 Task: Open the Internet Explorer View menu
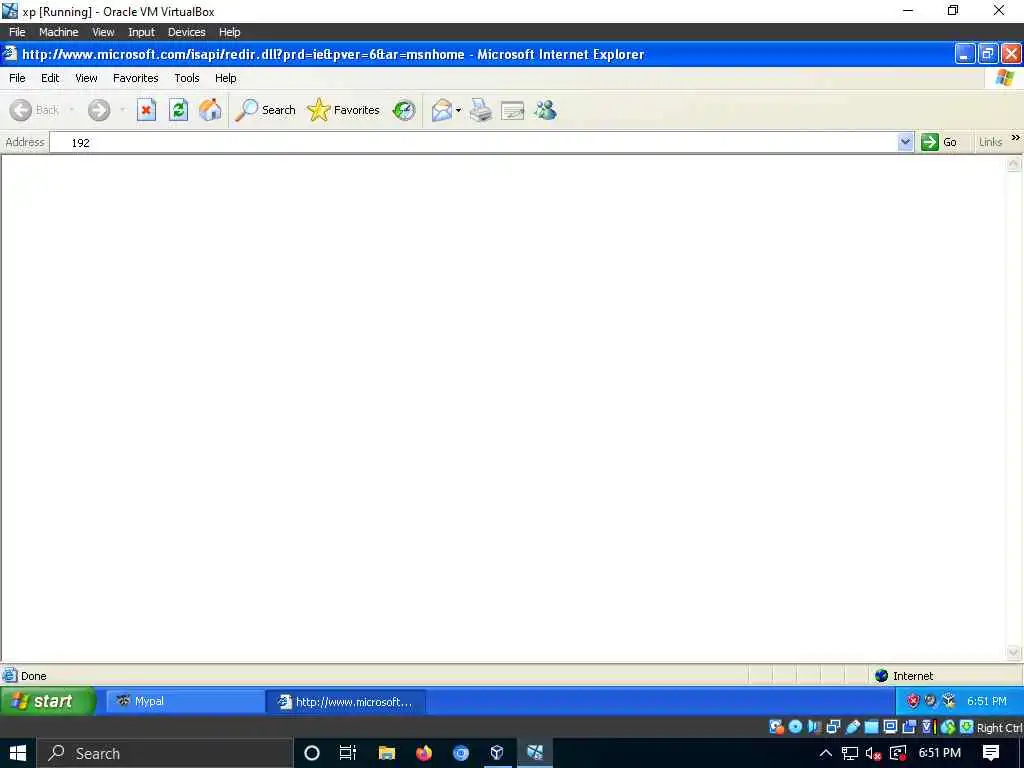pos(86,78)
